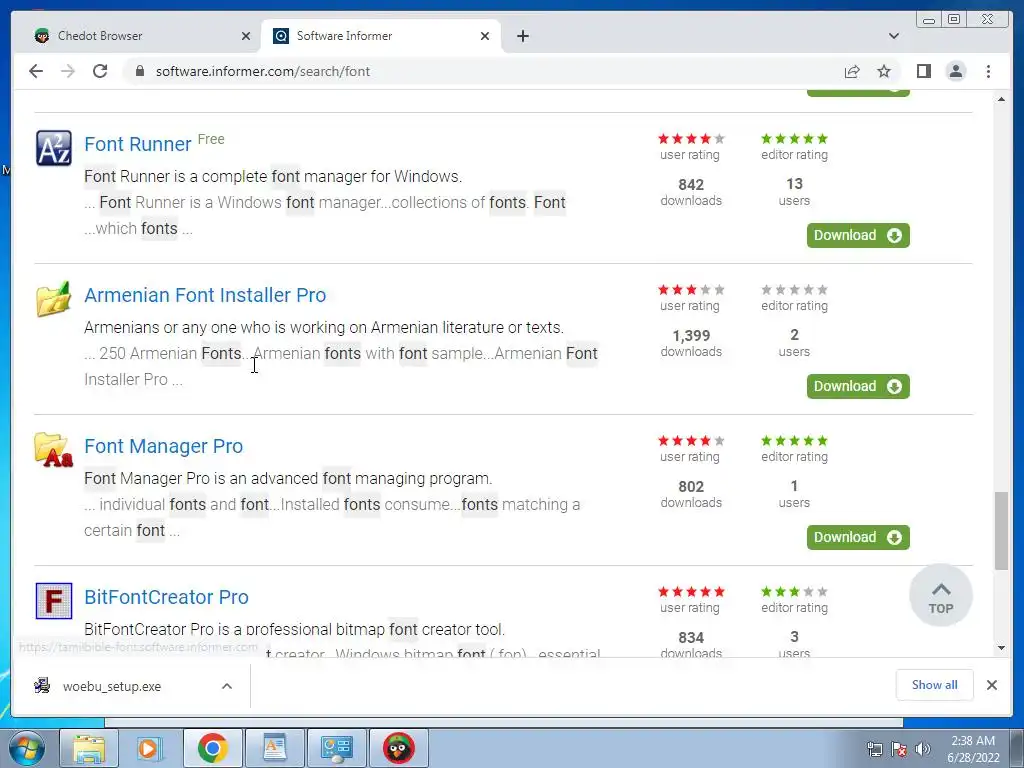Switch to Chedot Browser on taskbar
Viewport: 1024px width, 768px height.
coord(398,748)
